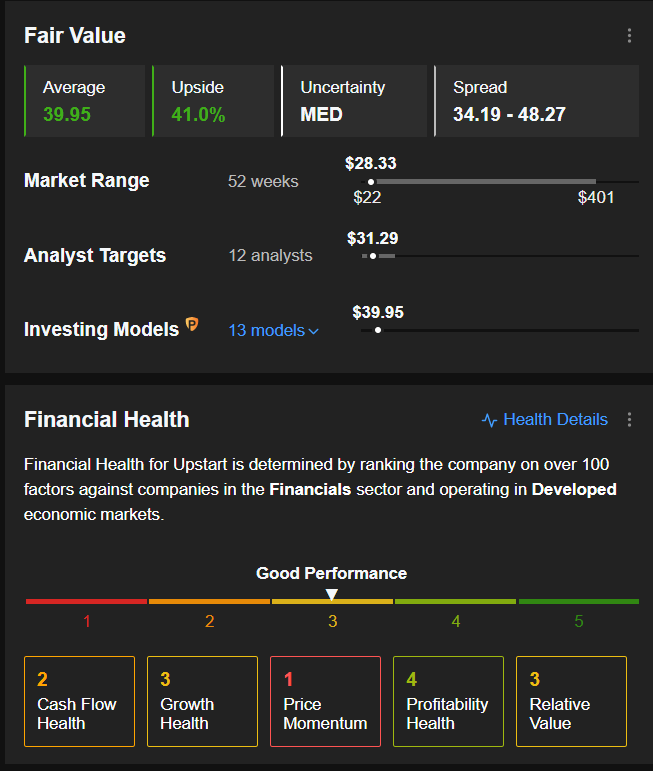
Task: Expand the 13 models dropdown
Action: [x=273, y=330]
